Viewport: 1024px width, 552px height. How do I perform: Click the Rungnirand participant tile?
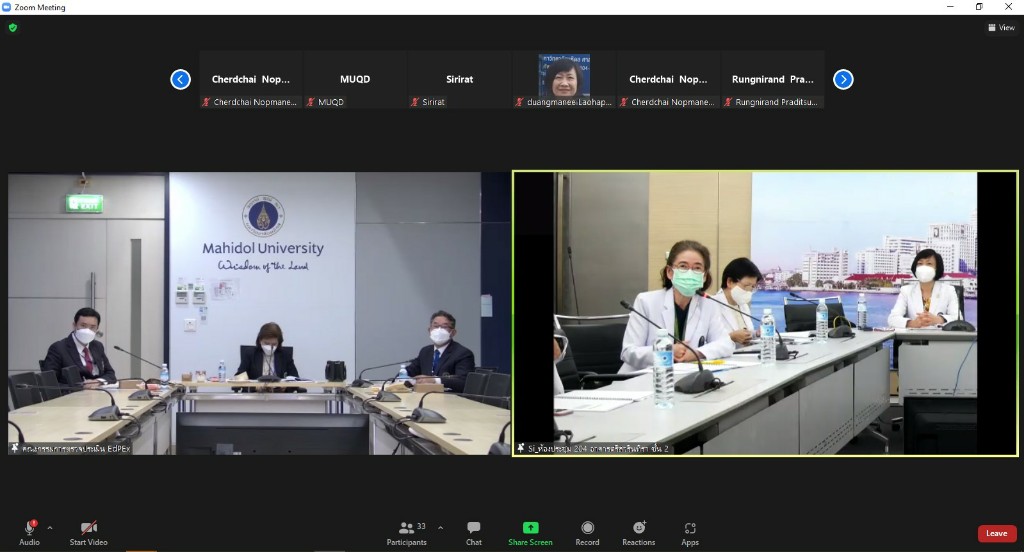(772, 79)
